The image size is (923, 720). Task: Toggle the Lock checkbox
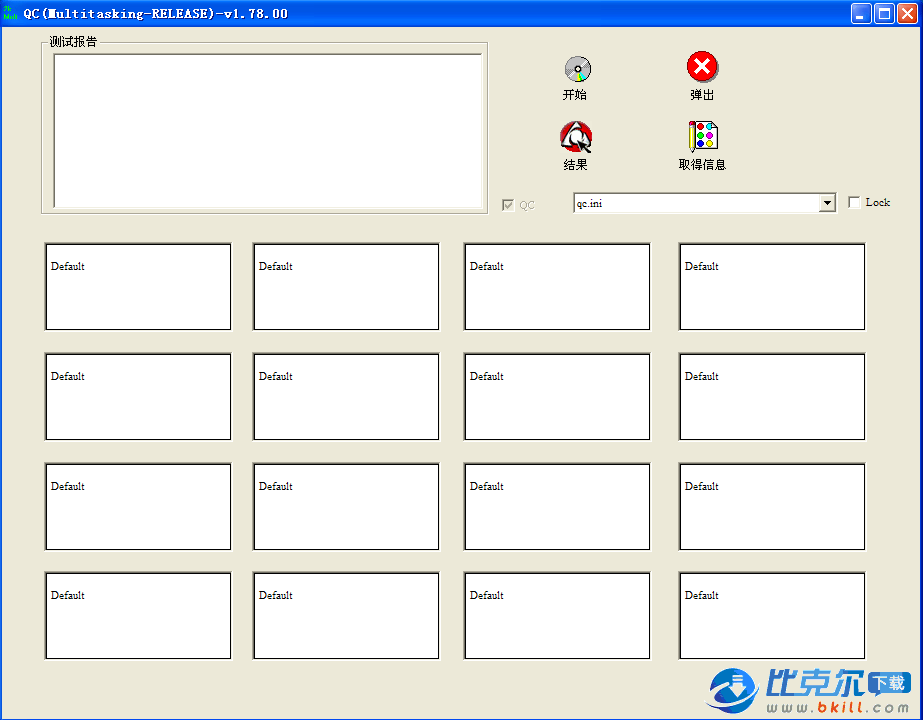[x=854, y=203]
